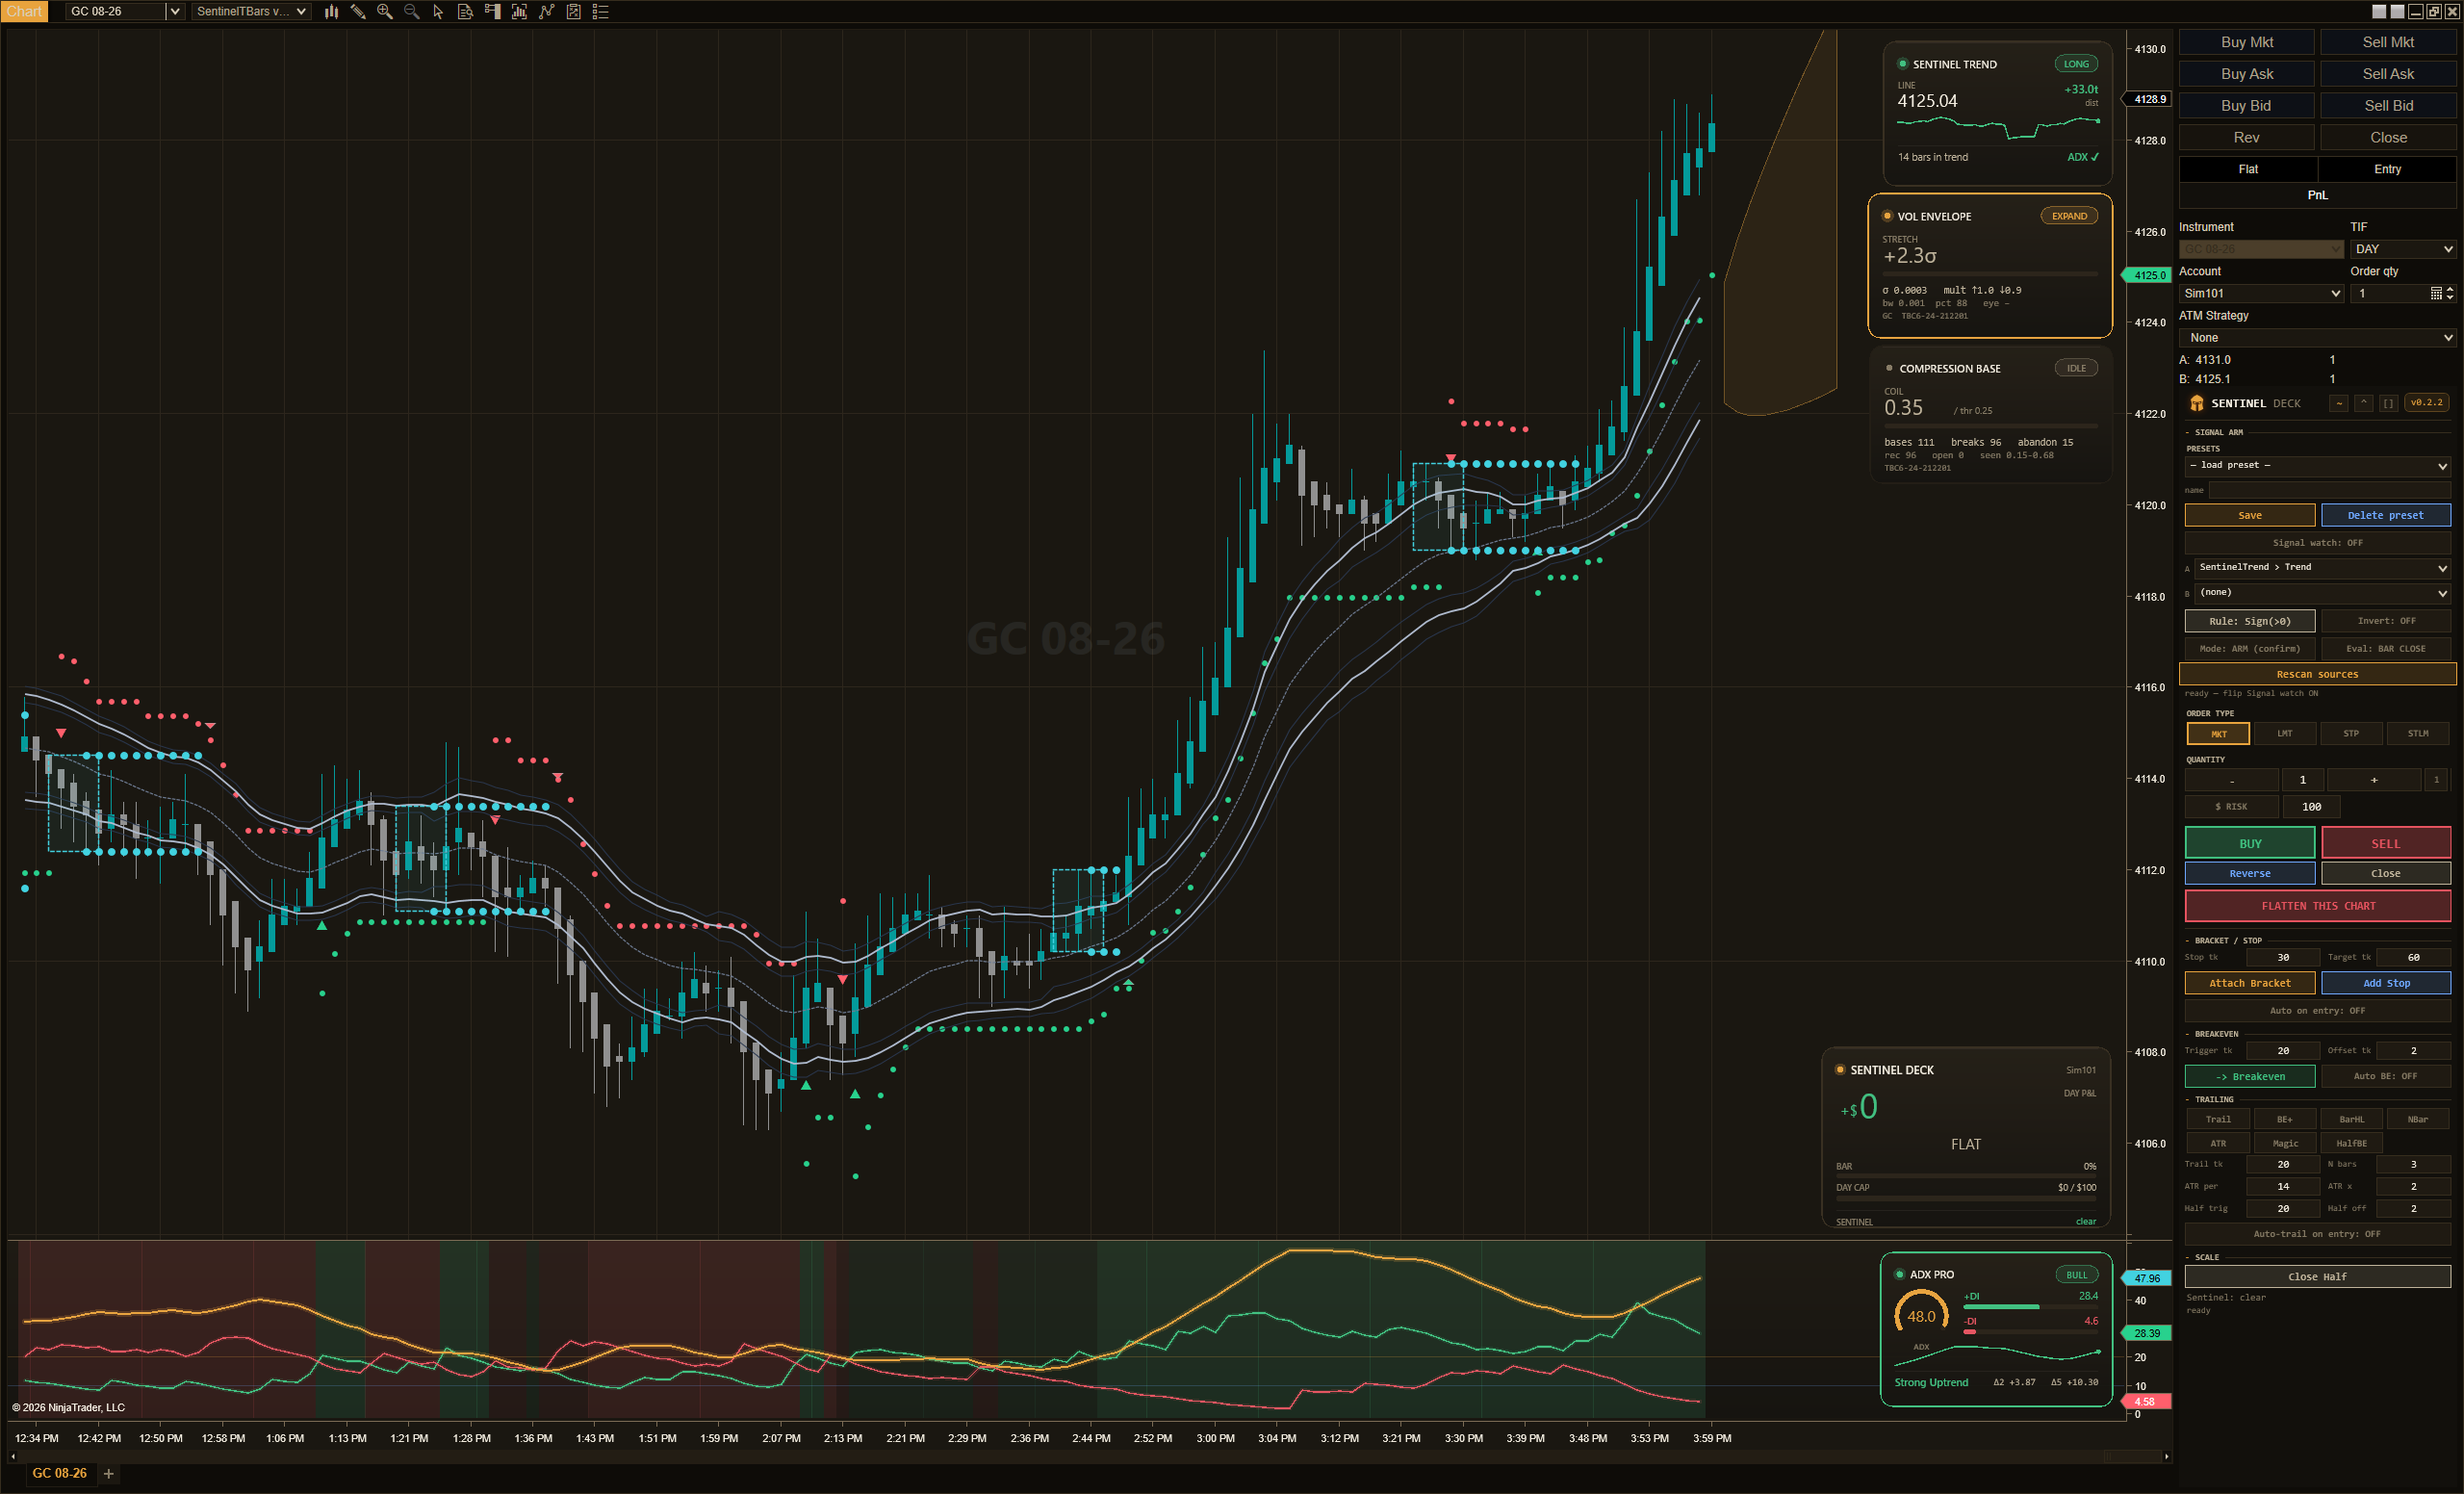
Task: Select the drawing tools pencil icon
Action: [358, 12]
